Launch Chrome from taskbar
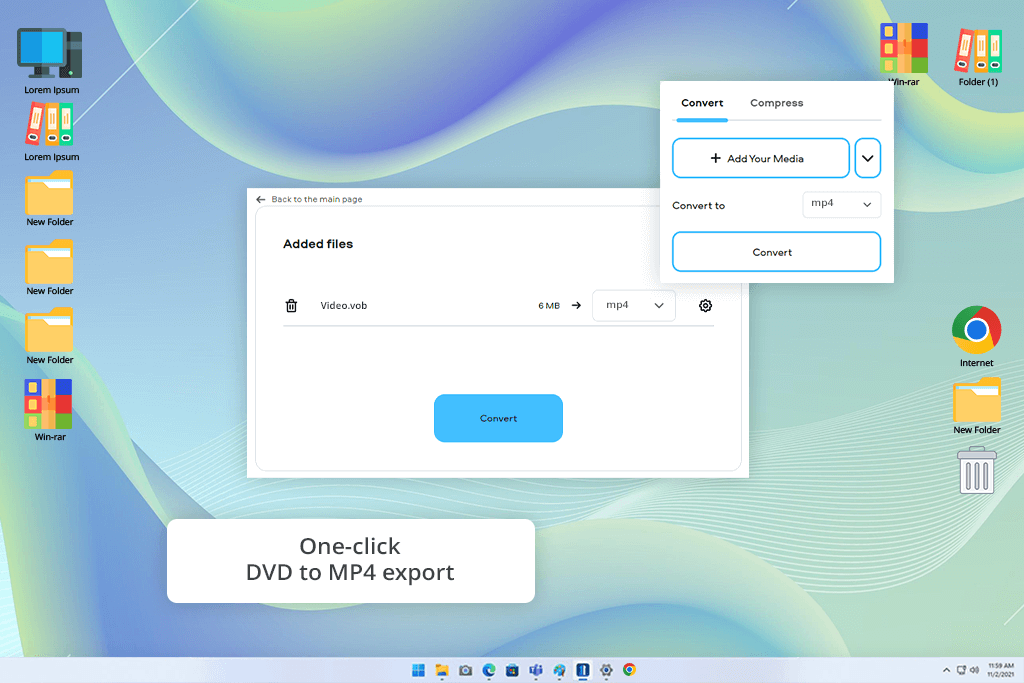The height and width of the screenshot is (683, 1024). coord(630,670)
